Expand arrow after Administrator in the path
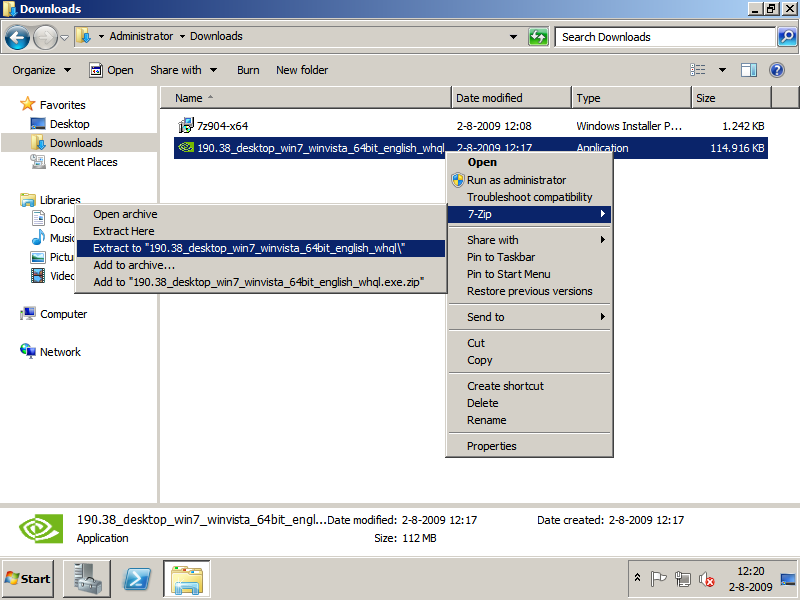 [182, 36]
